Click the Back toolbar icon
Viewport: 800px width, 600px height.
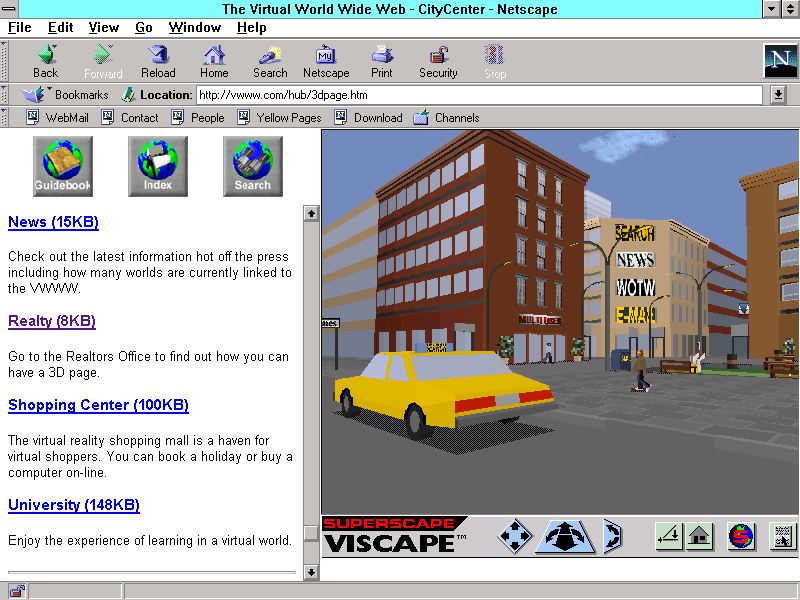point(46,61)
